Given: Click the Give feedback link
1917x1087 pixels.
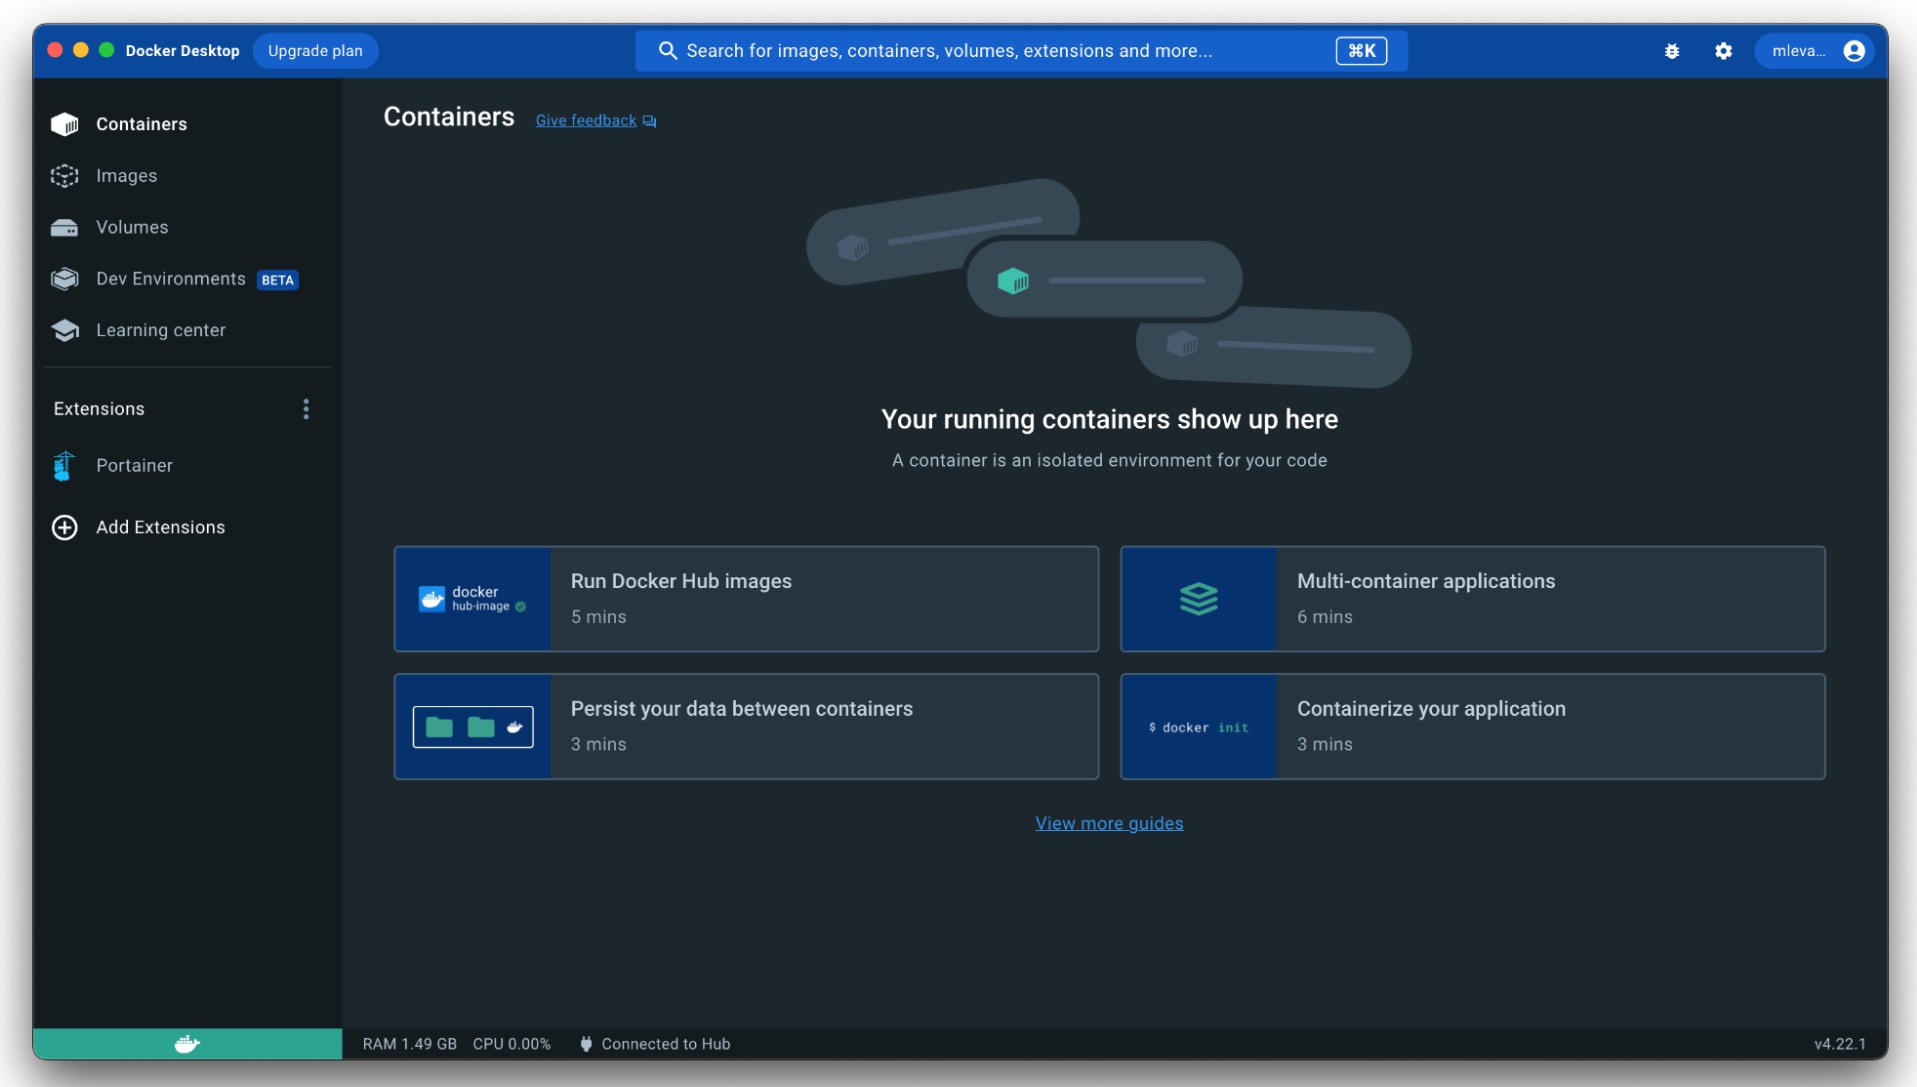Looking at the screenshot, I should (586, 121).
